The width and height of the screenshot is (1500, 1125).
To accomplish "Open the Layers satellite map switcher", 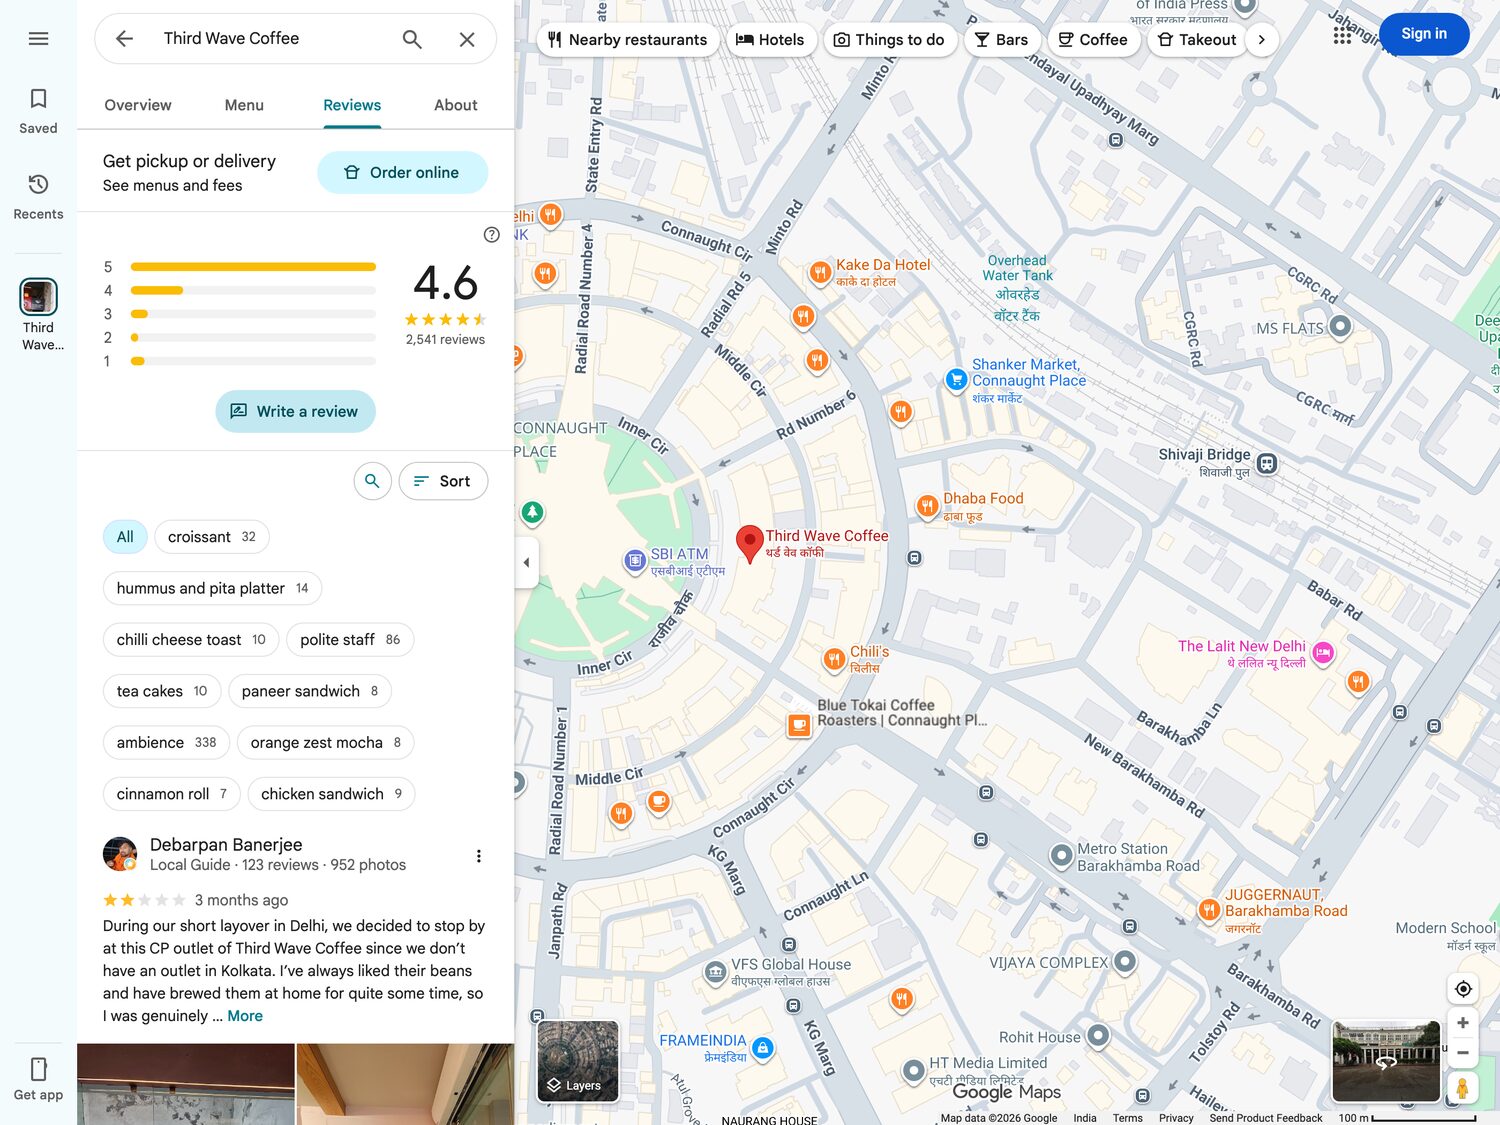I will click(578, 1061).
